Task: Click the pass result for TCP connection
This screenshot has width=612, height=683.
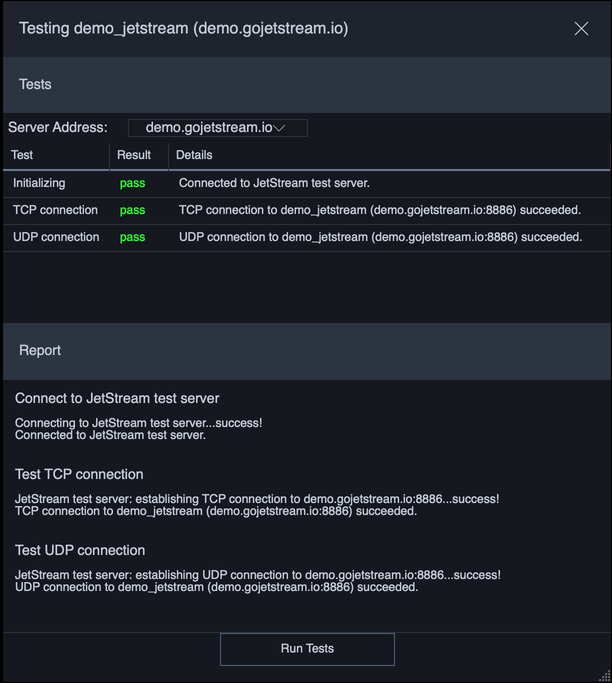Action: (x=132, y=210)
